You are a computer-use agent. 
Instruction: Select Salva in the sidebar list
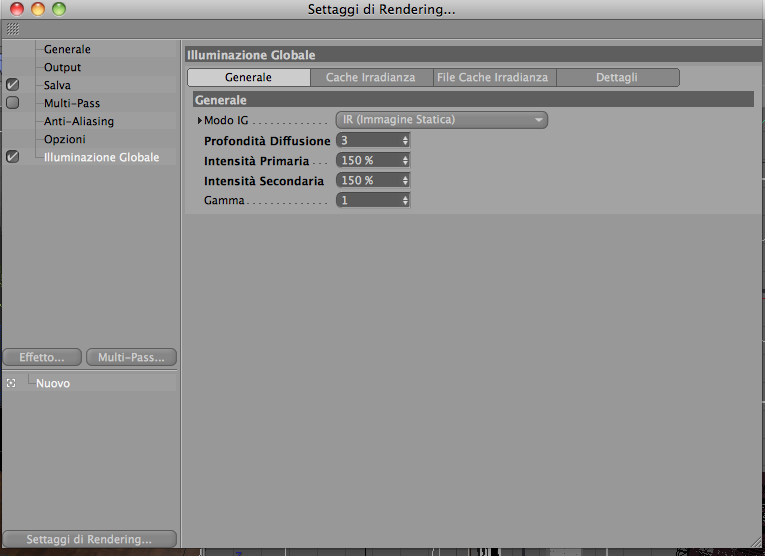click(58, 85)
